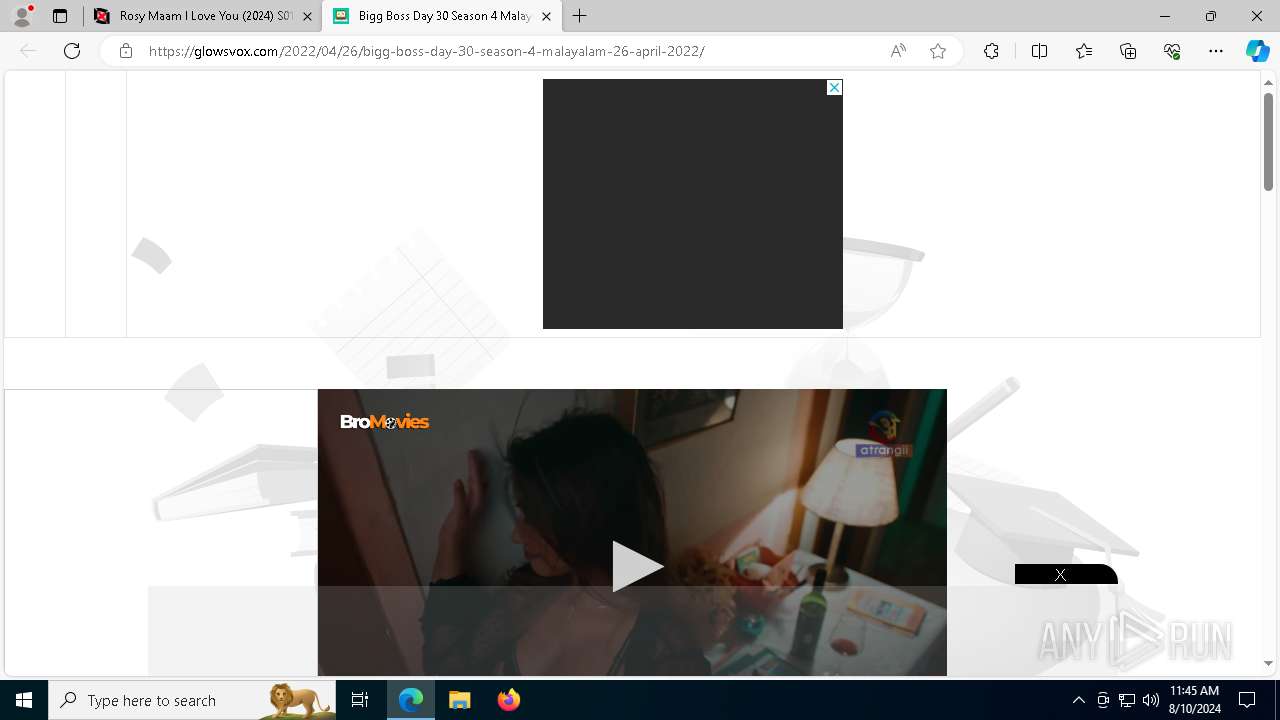Open Read aloud in address bar
This screenshot has height=720, width=1280.
click(x=898, y=51)
